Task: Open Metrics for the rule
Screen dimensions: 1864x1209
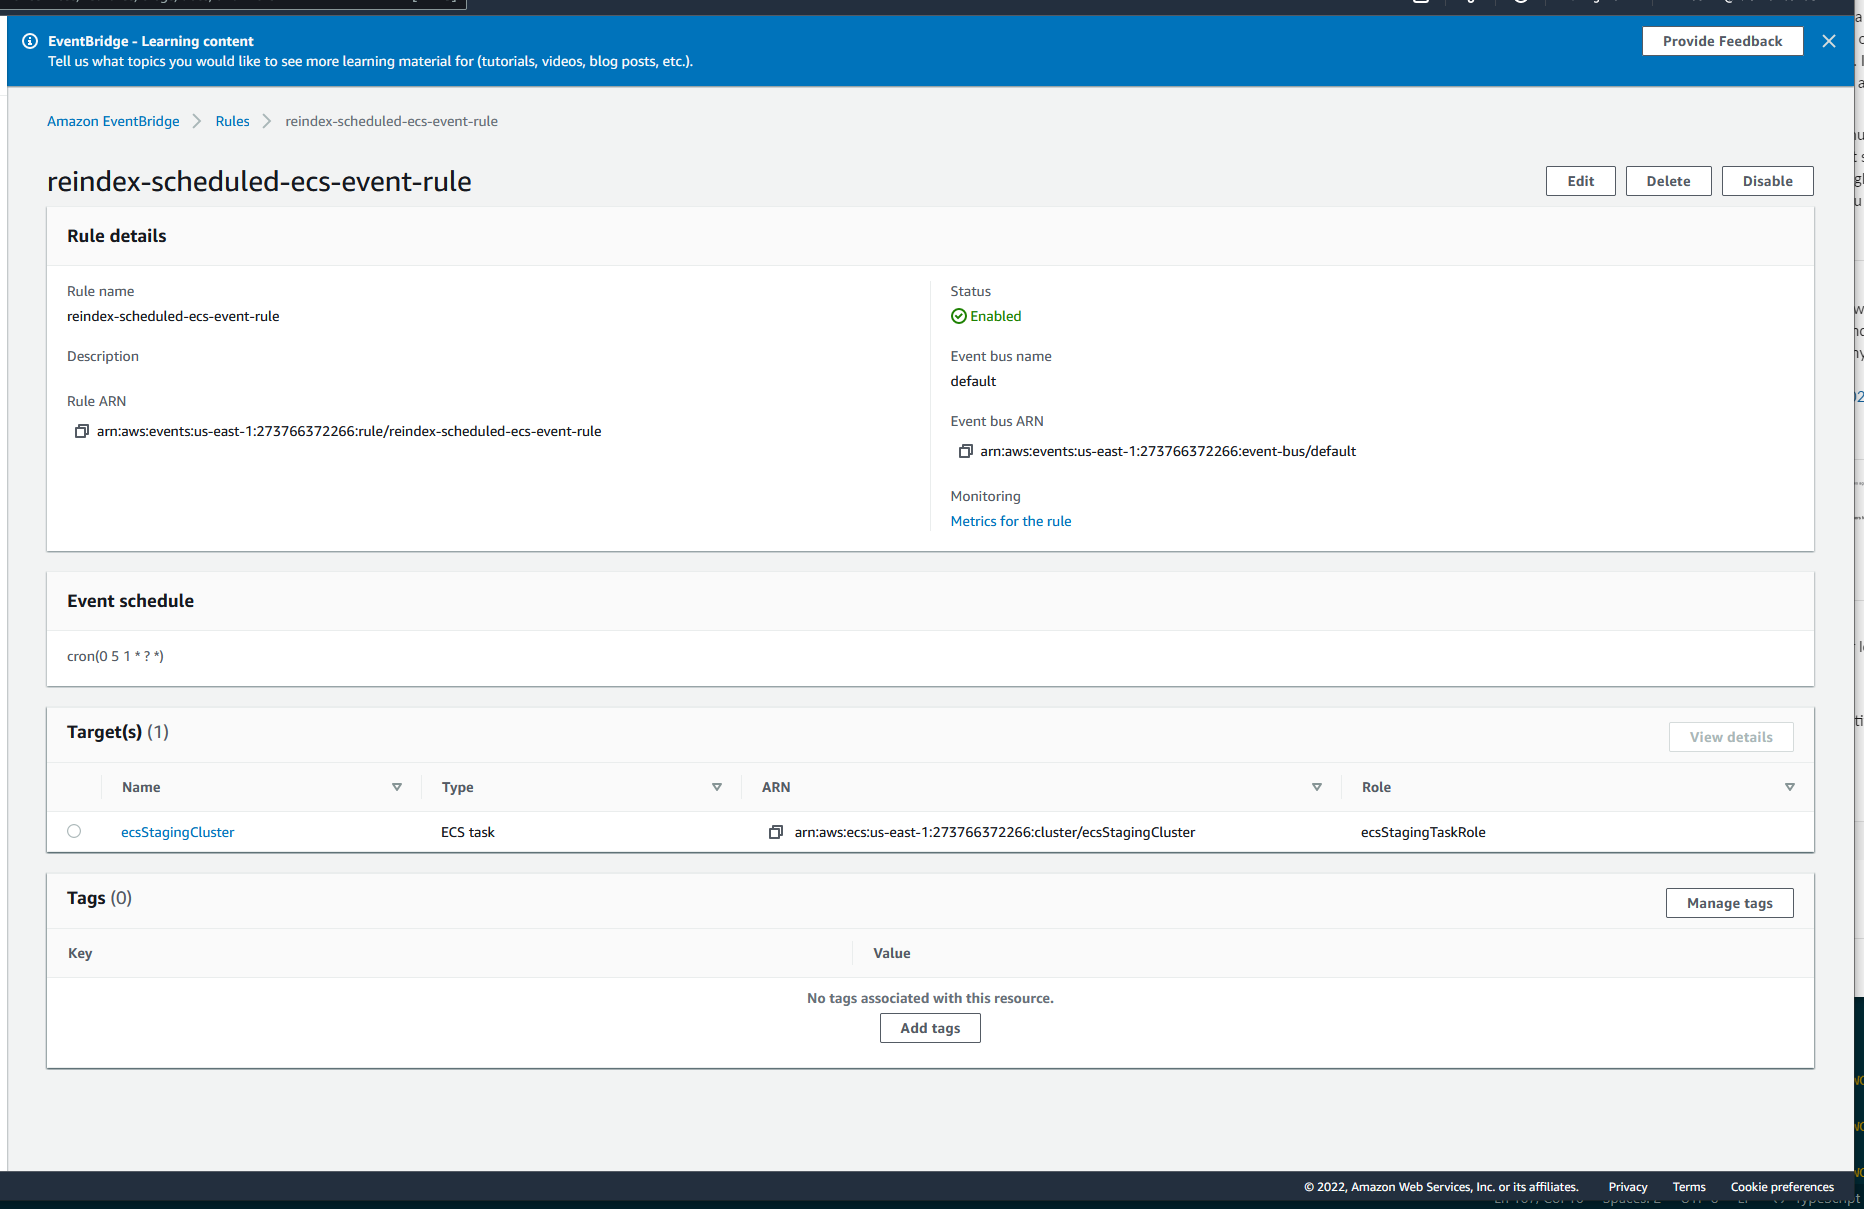Action: point(1011,521)
